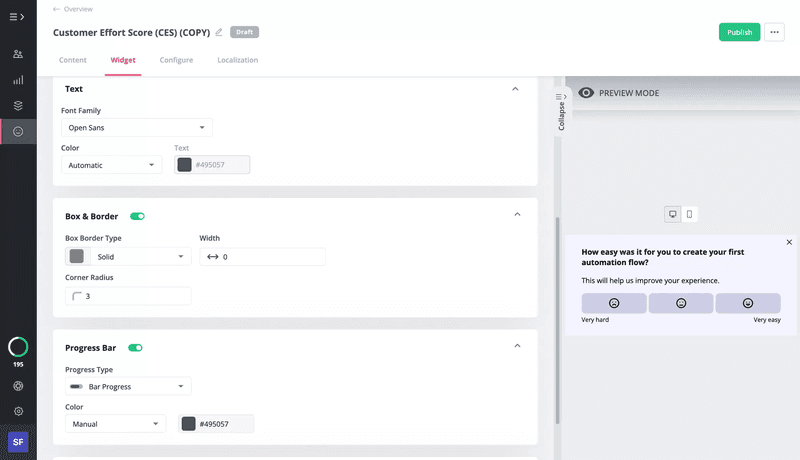Open the three-dots more options menu
Screen dimensions: 800x460
[774, 32]
